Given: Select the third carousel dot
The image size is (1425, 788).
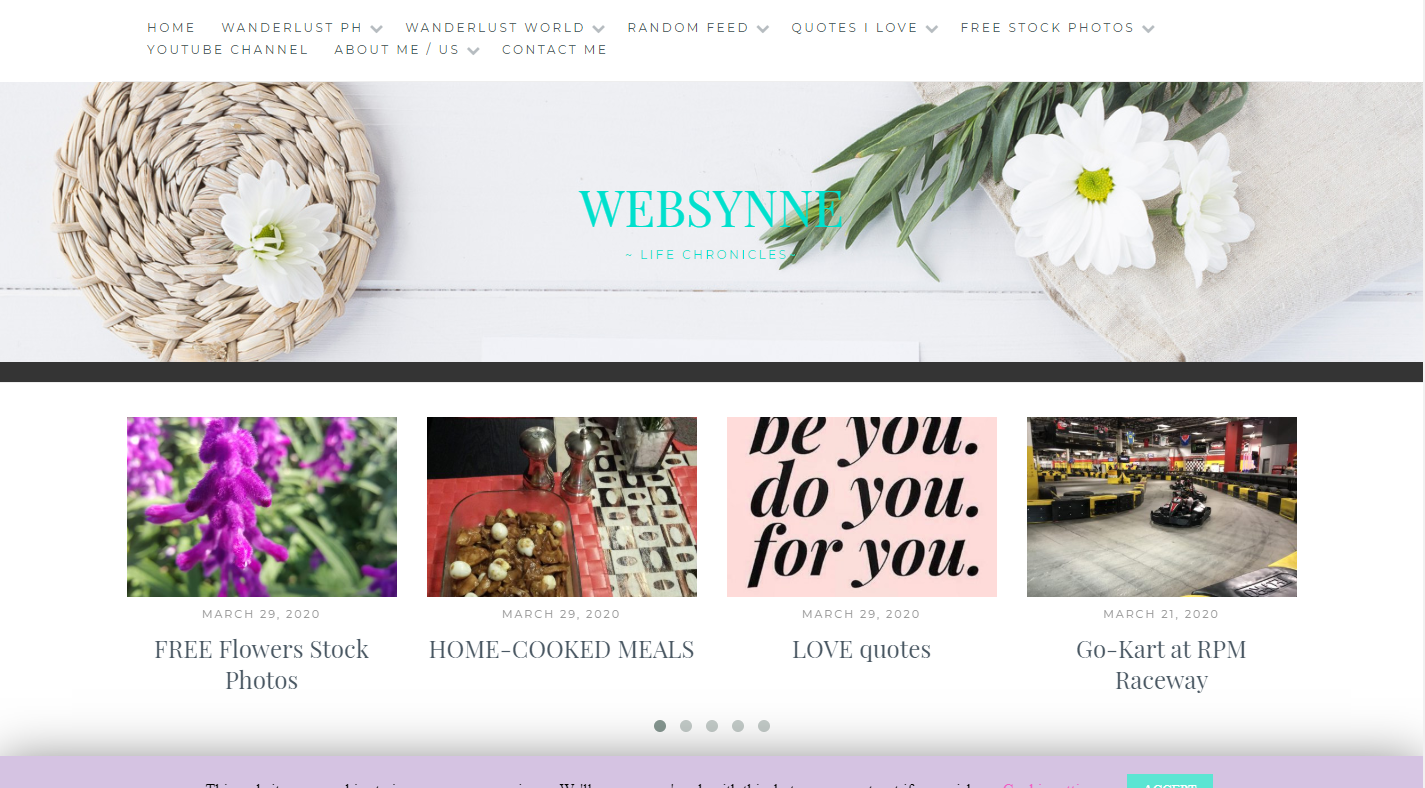Looking at the screenshot, I should pyautogui.click(x=712, y=726).
